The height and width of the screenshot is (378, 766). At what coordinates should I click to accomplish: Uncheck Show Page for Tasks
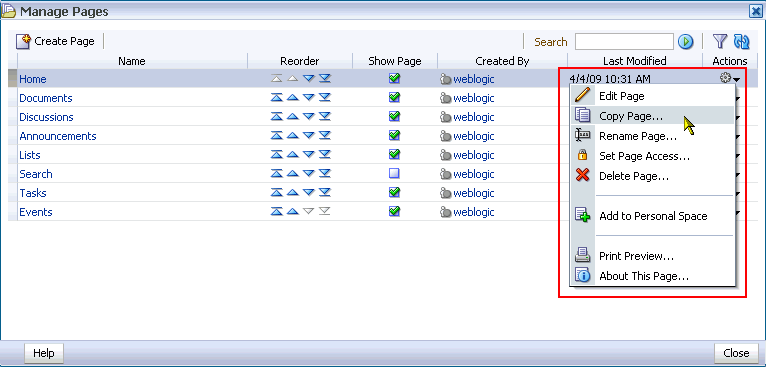coord(394,192)
